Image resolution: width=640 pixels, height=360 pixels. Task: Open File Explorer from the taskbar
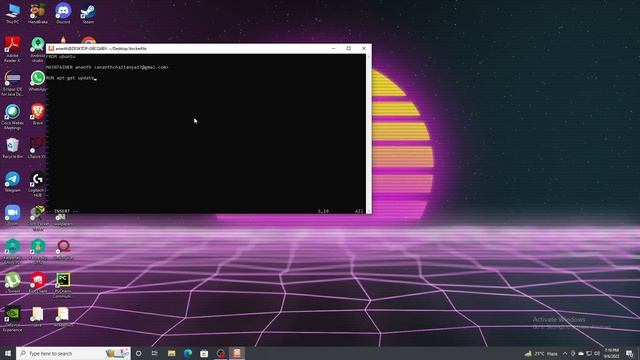(171, 353)
